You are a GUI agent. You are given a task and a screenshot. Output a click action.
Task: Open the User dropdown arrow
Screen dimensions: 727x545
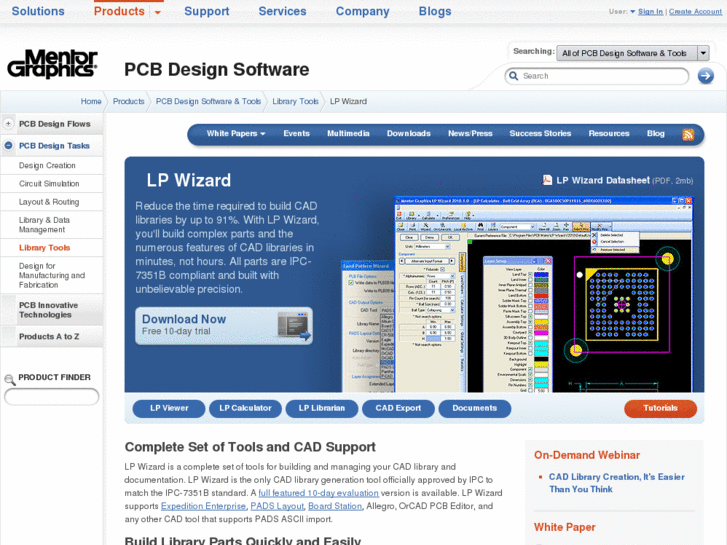coord(632,12)
